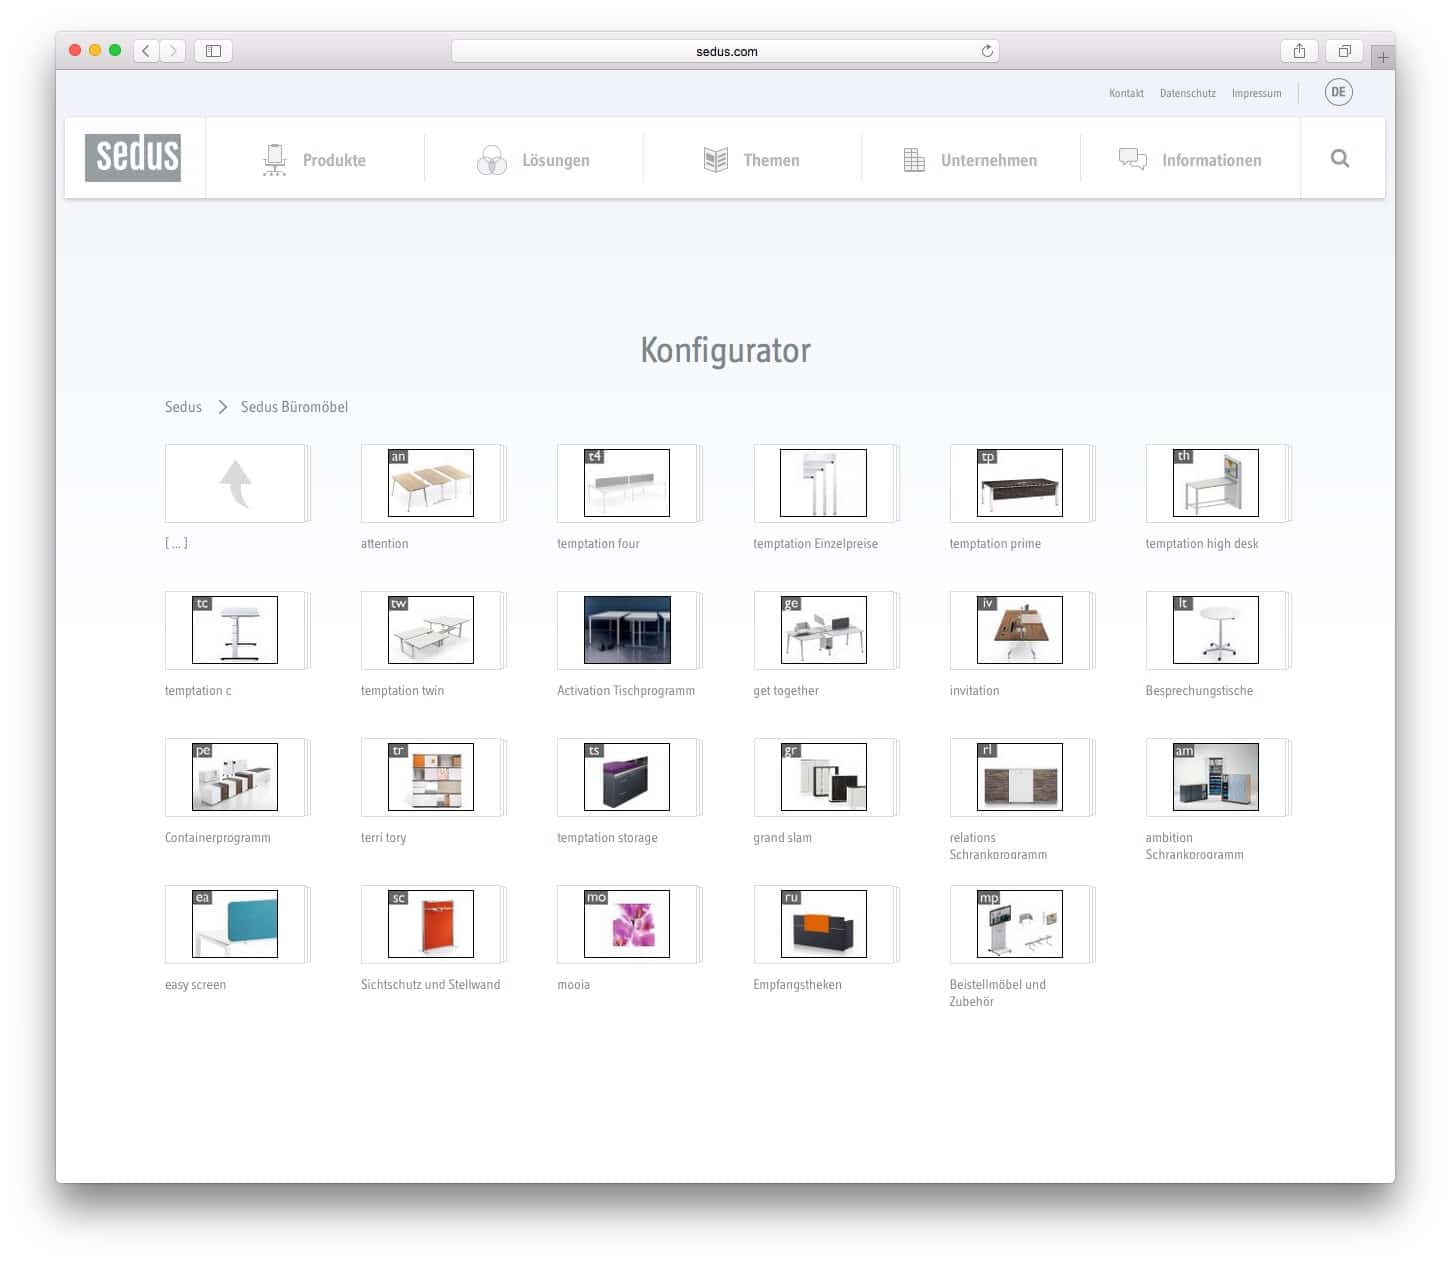Show all tabs overview icon
This screenshot has height=1263, width=1451.
(x=1345, y=51)
